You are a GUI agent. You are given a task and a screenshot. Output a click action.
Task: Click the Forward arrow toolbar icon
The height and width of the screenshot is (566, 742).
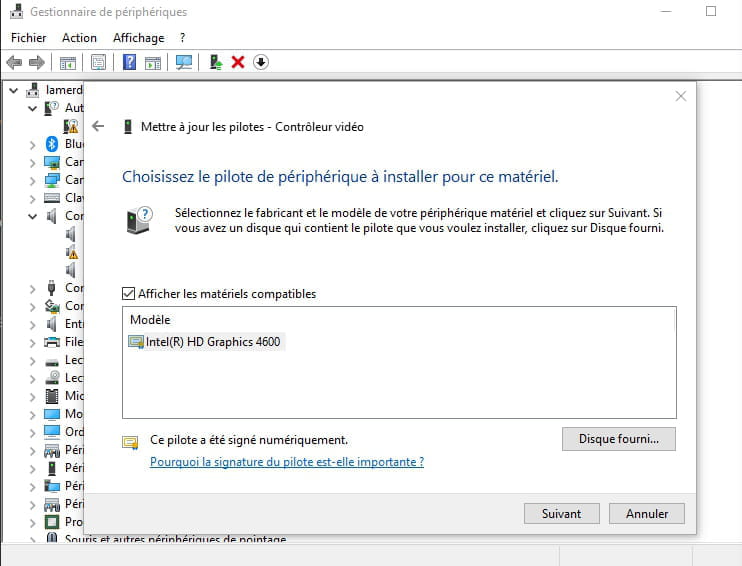36,62
